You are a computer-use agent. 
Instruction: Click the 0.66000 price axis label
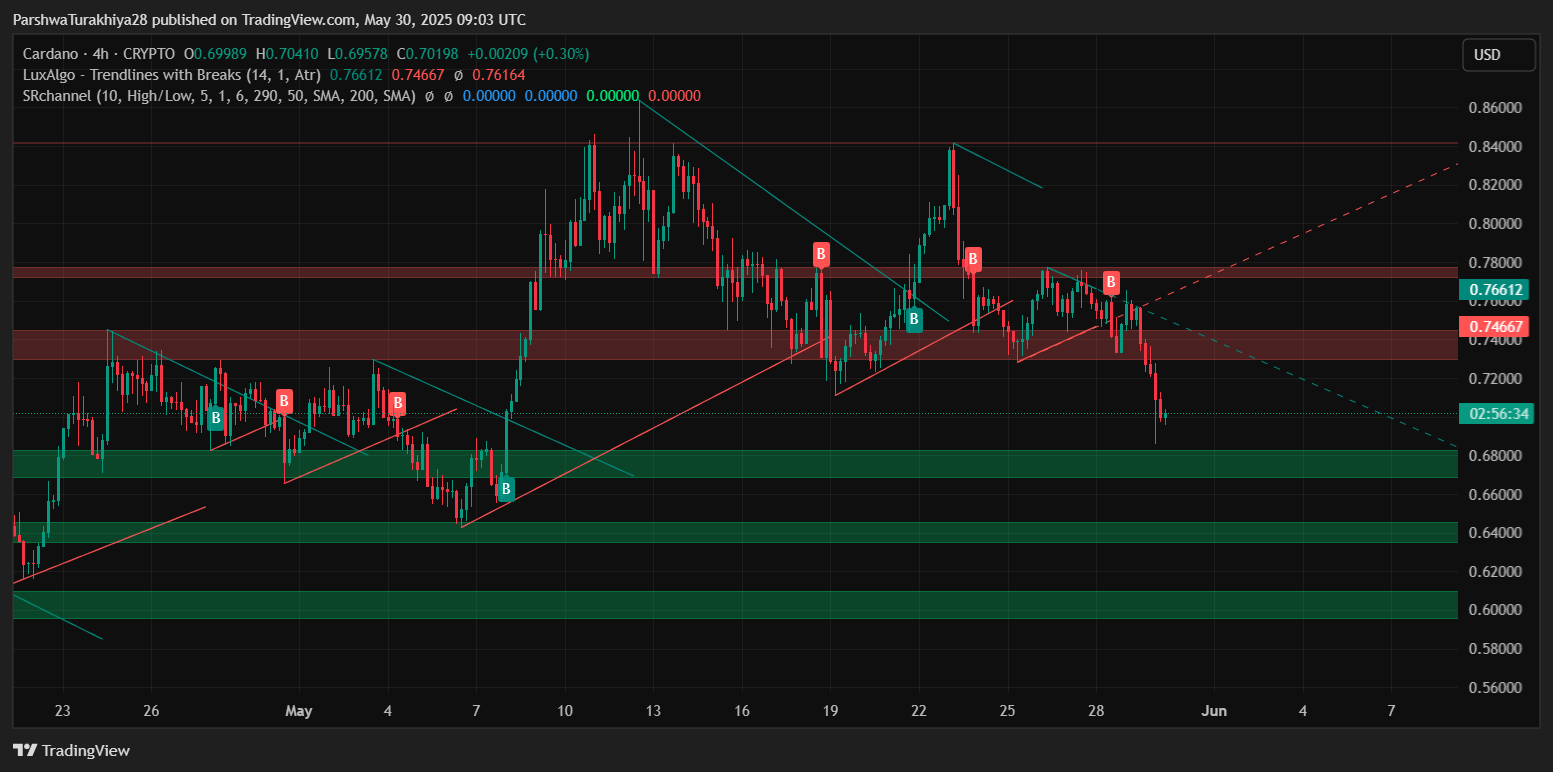[1495, 495]
